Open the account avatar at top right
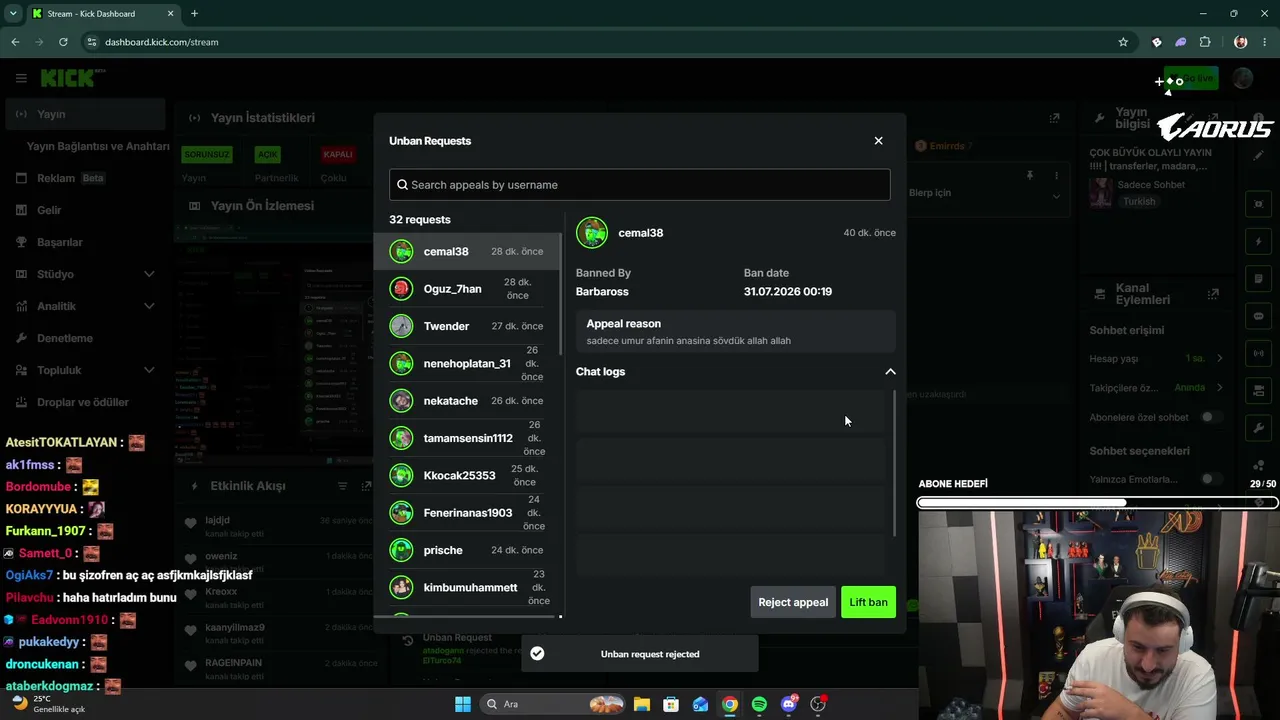The width and height of the screenshot is (1280, 720). pyautogui.click(x=1243, y=78)
